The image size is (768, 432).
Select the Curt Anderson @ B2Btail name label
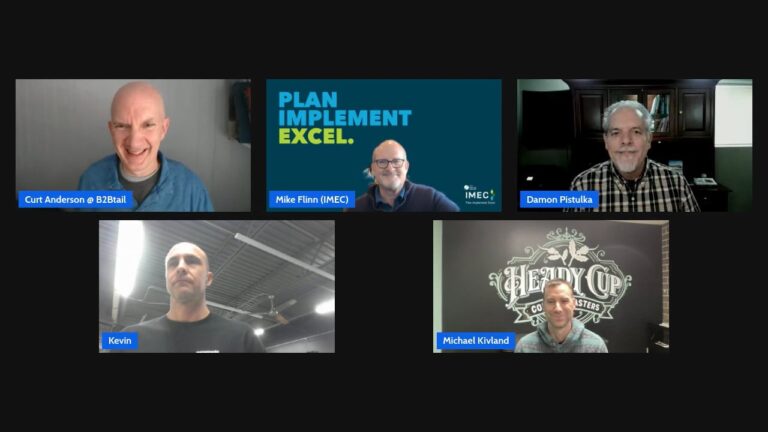[x=75, y=199]
